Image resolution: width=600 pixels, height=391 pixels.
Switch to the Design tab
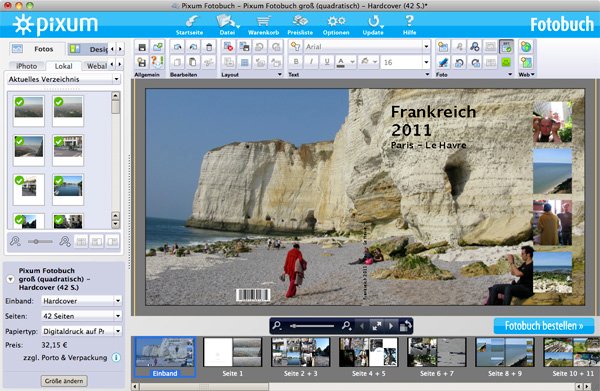tap(89, 49)
